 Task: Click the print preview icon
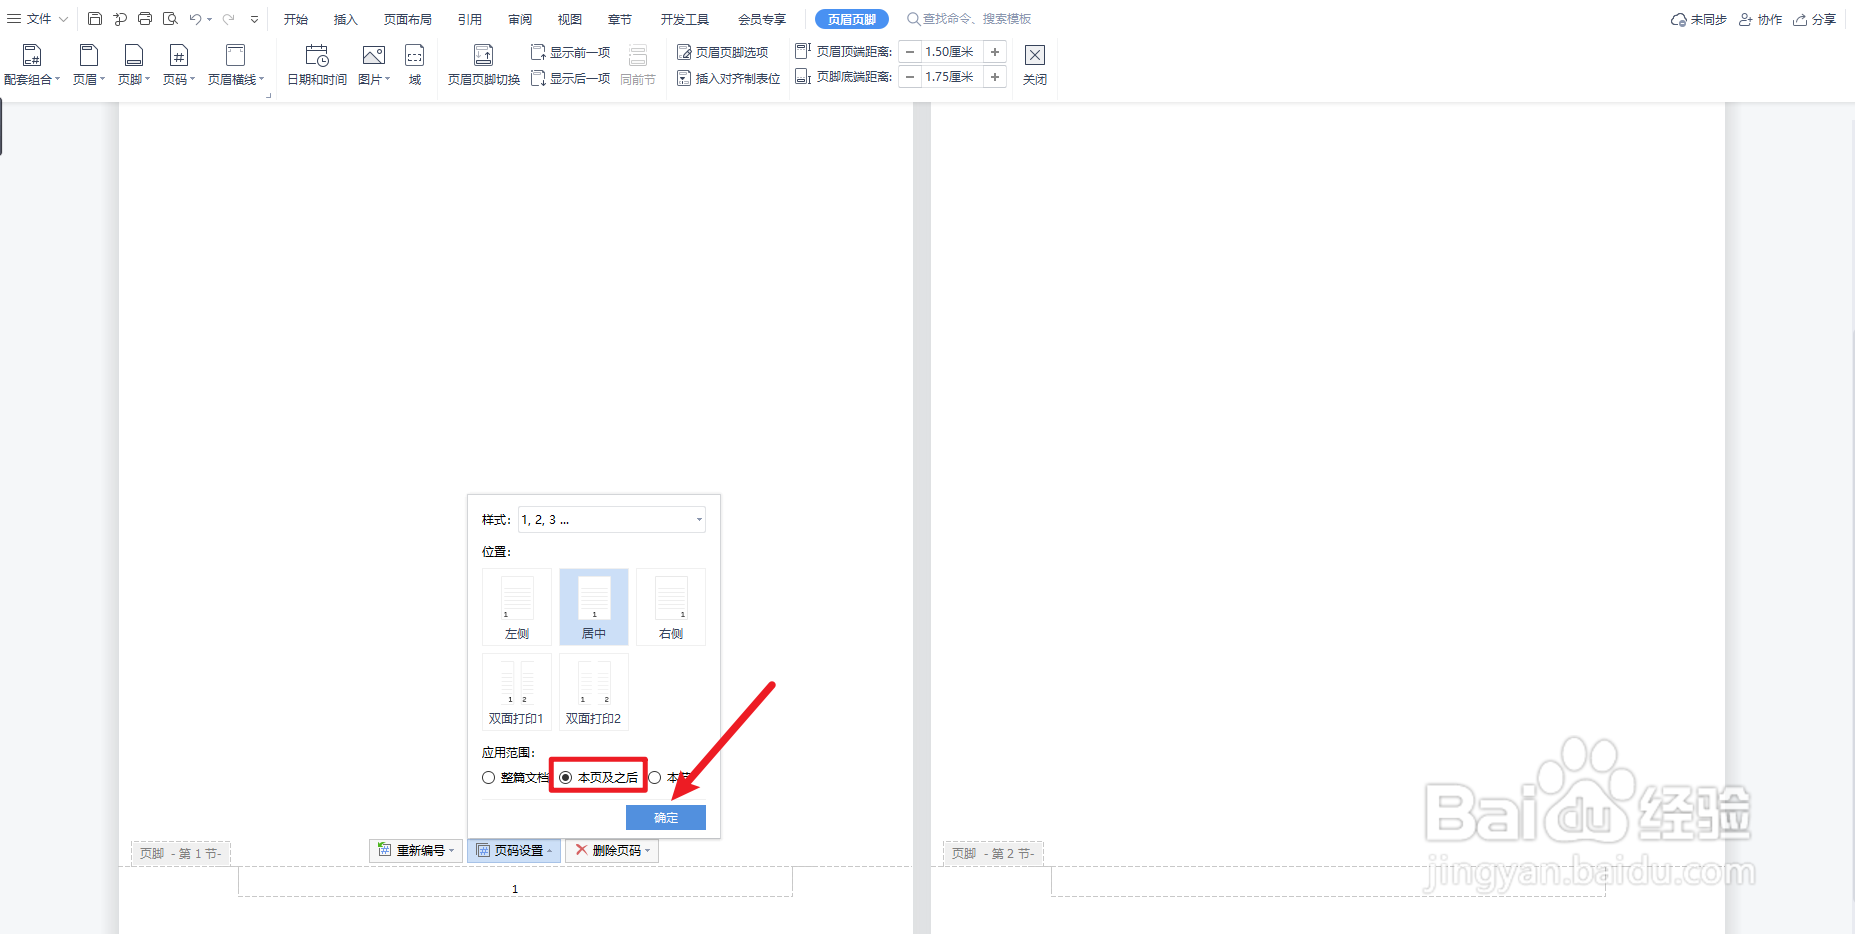coord(170,19)
